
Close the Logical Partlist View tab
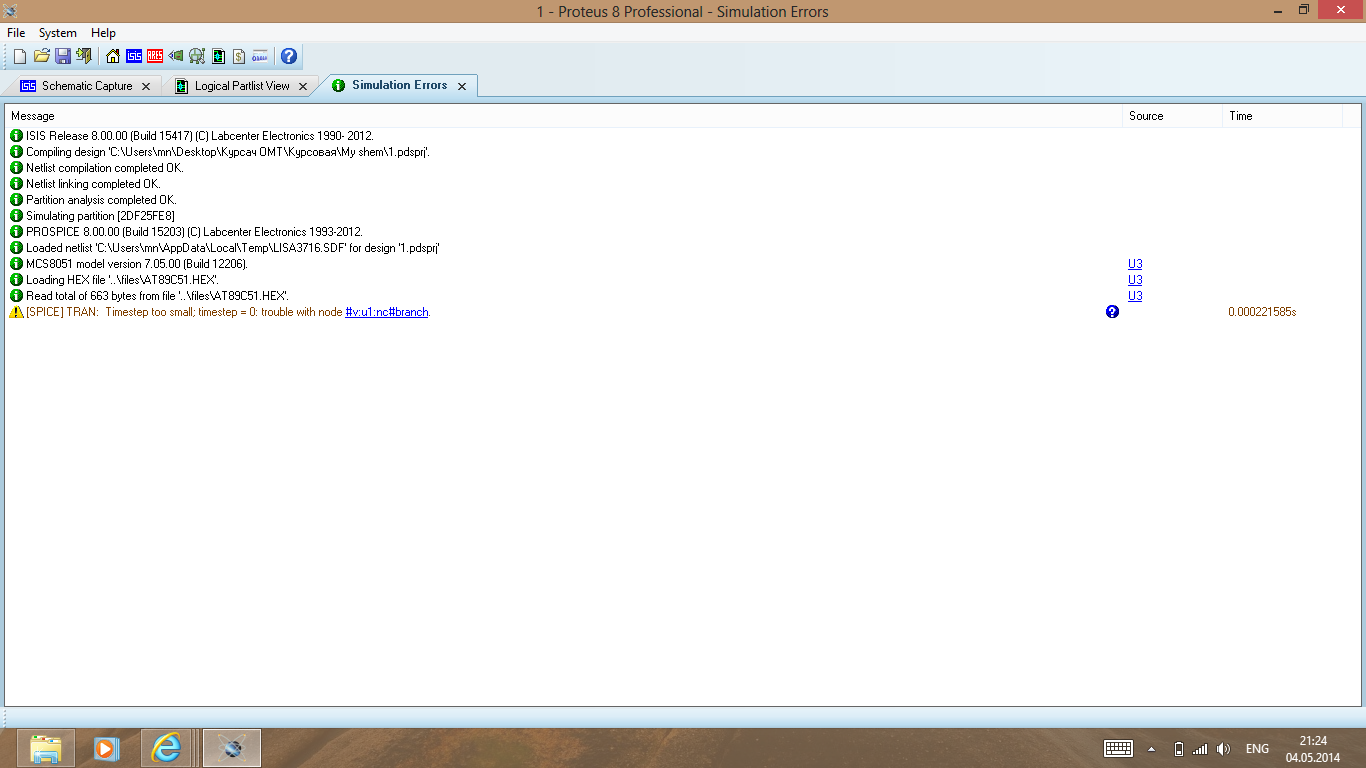click(x=303, y=87)
